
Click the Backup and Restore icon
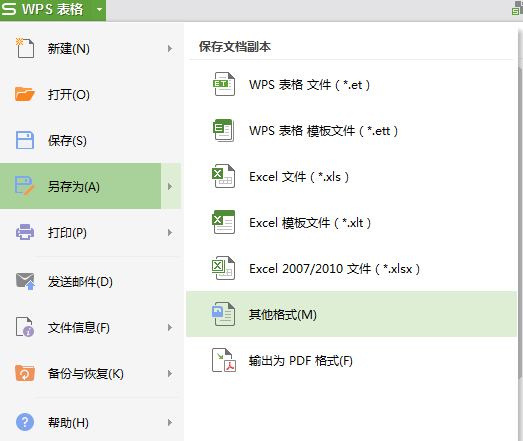tap(25, 373)
